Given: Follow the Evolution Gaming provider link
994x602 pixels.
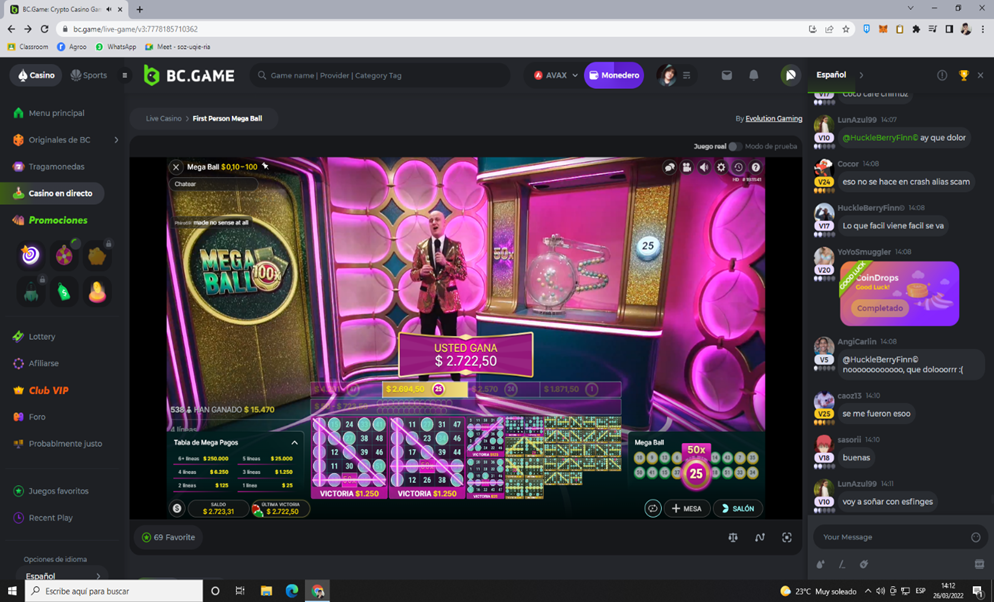Looking at the screenshot, I should click(773, 118).
